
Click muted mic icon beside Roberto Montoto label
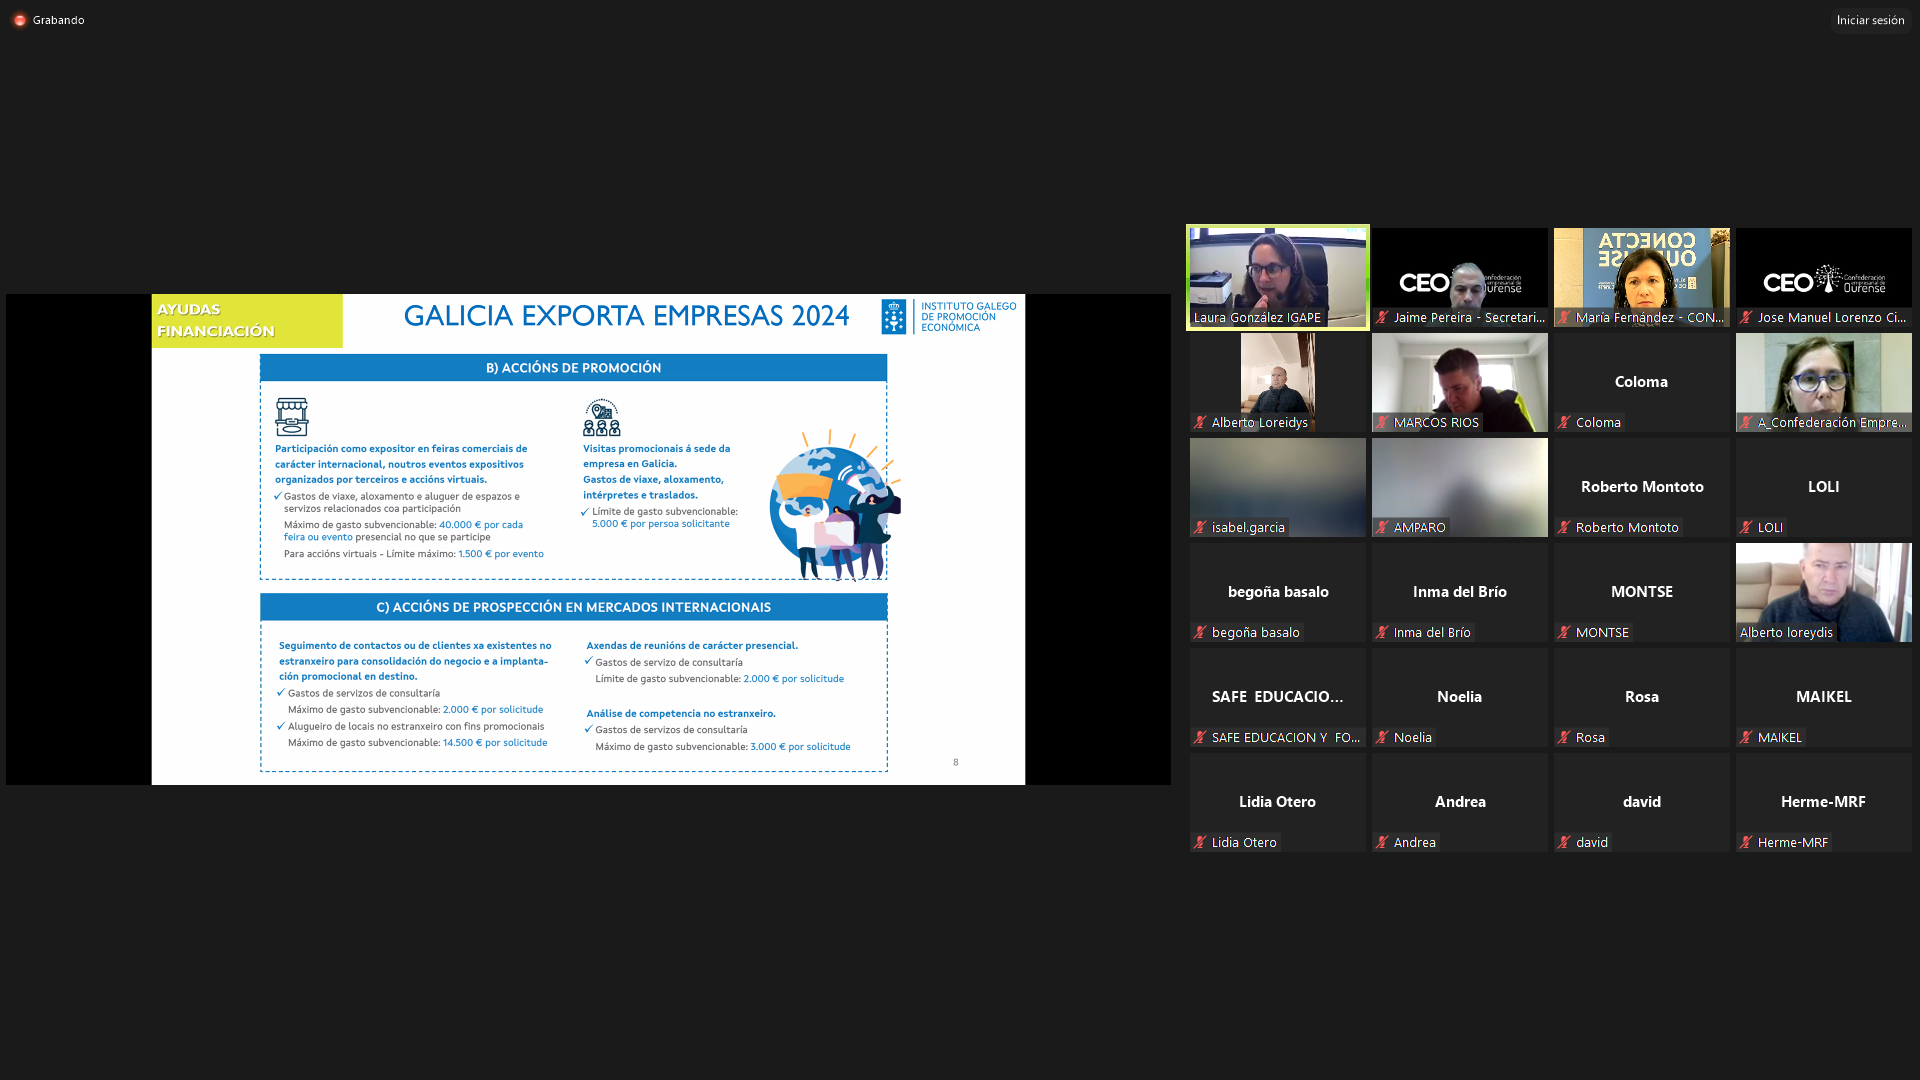click(1564, 528)
